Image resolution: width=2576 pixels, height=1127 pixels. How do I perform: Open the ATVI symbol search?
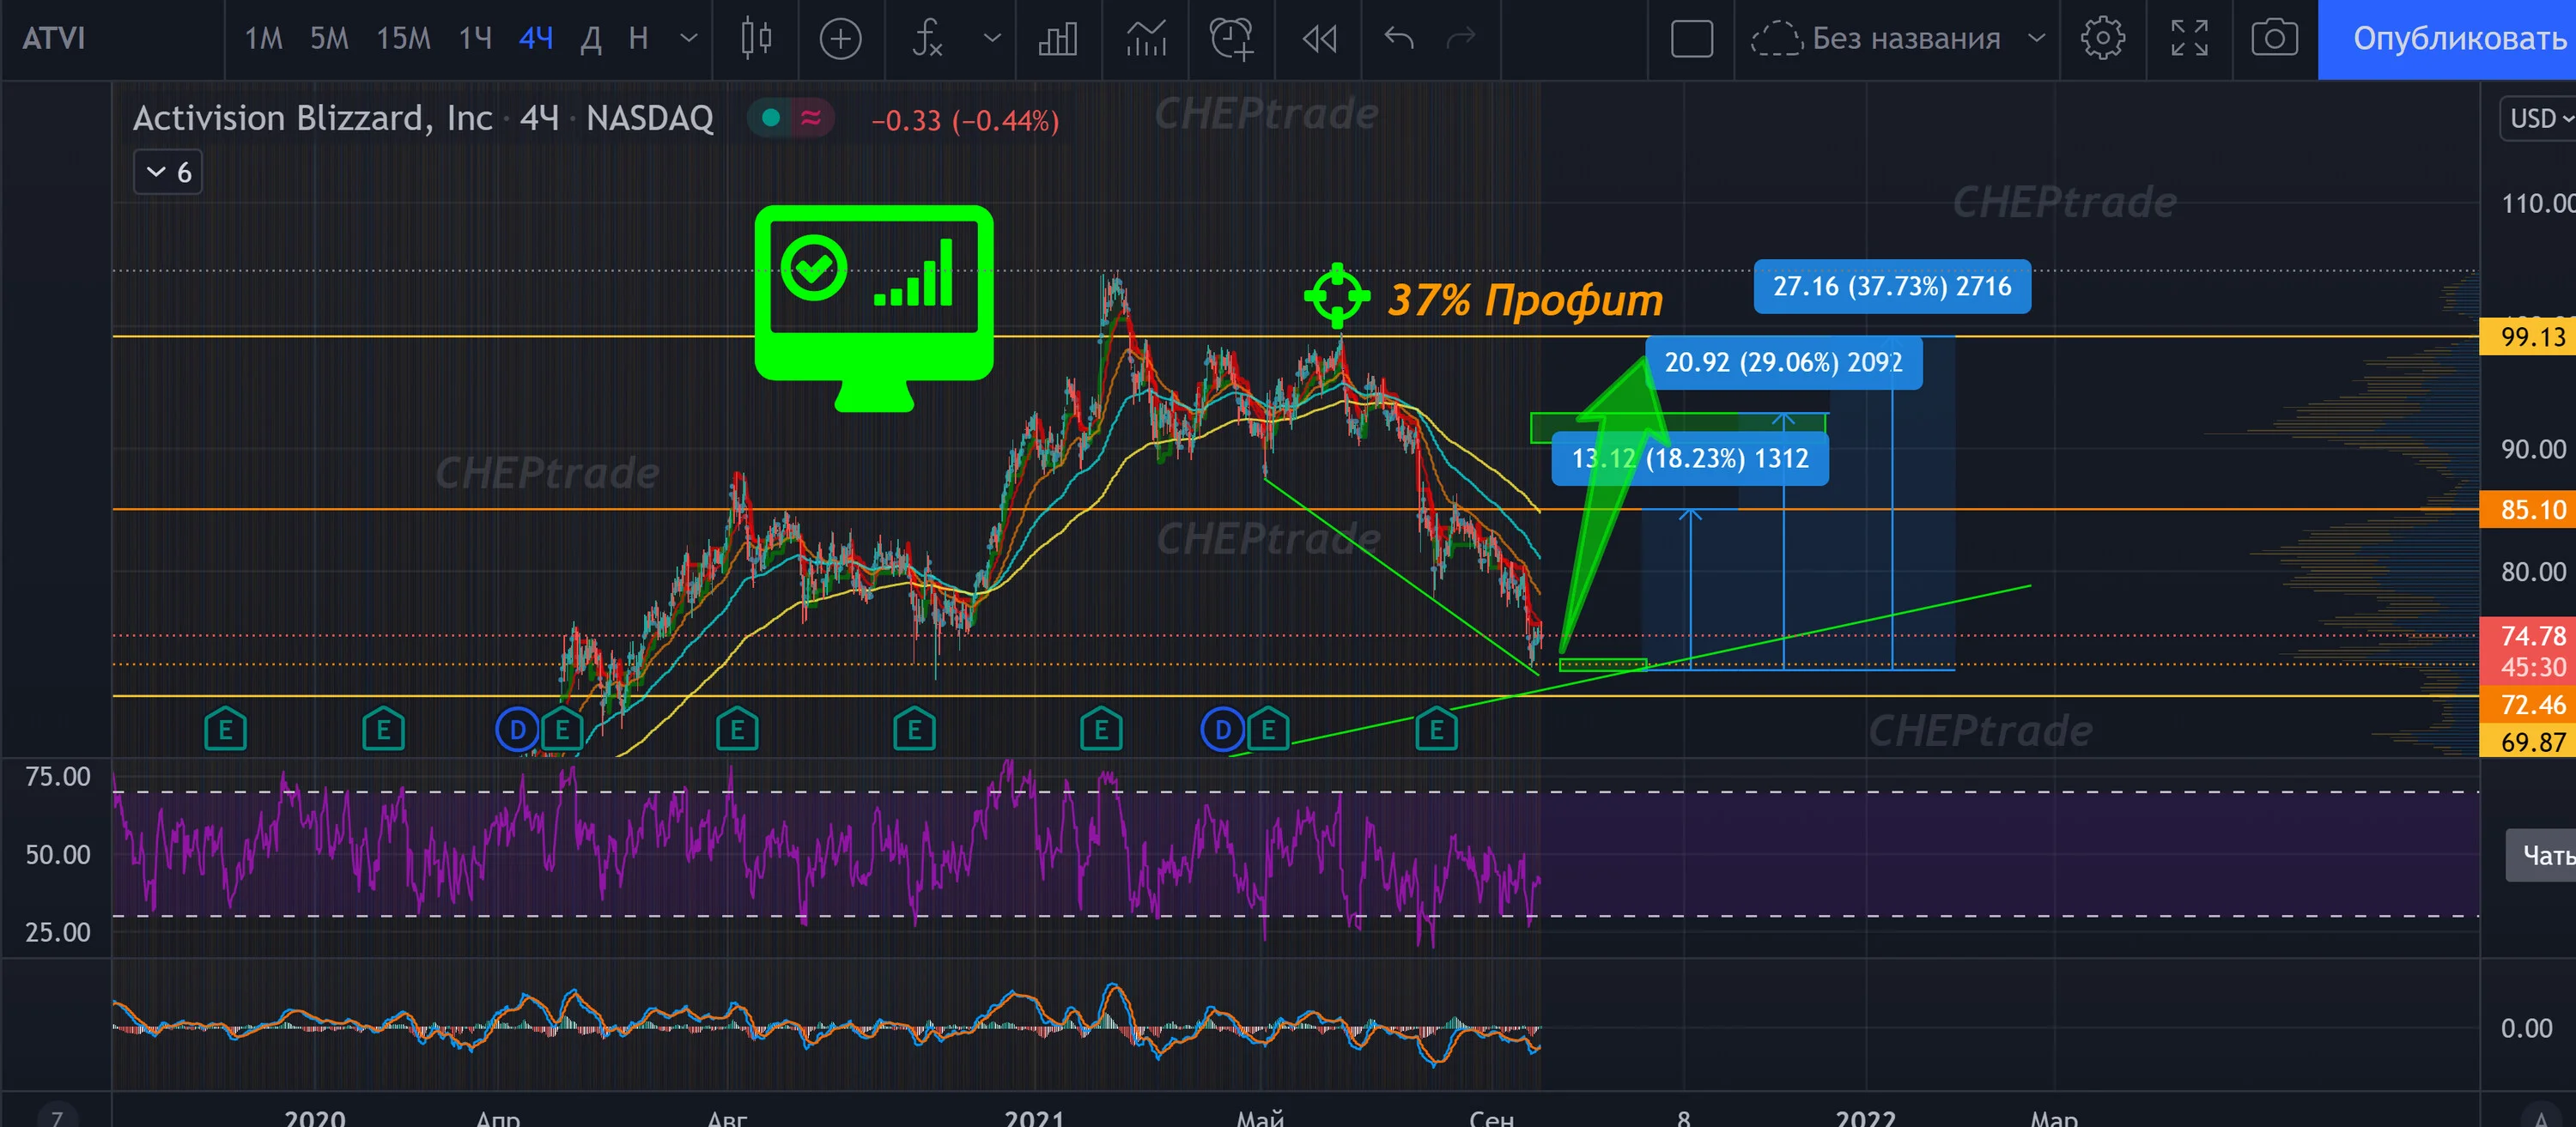pyautogui.click(x=54, y=39)
